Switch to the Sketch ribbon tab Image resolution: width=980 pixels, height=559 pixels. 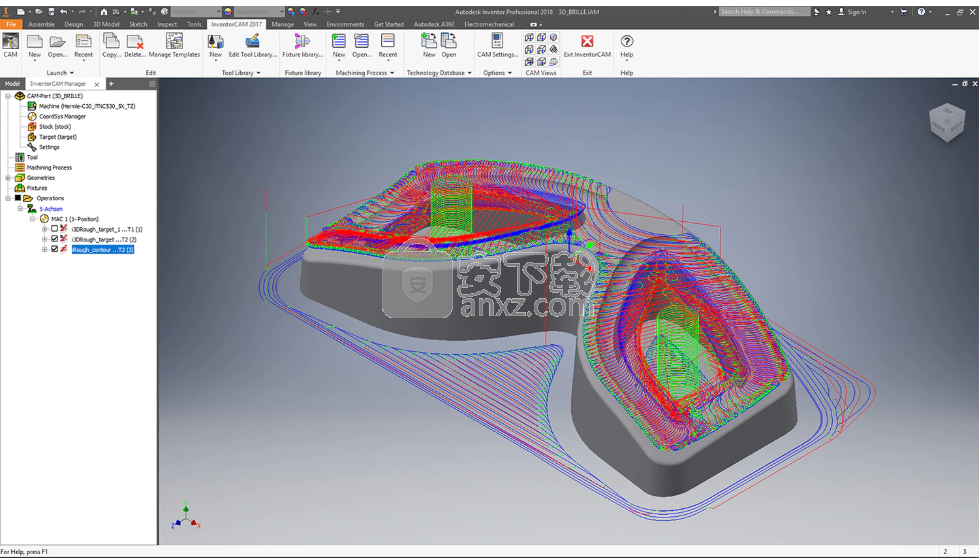pos(138,24)
